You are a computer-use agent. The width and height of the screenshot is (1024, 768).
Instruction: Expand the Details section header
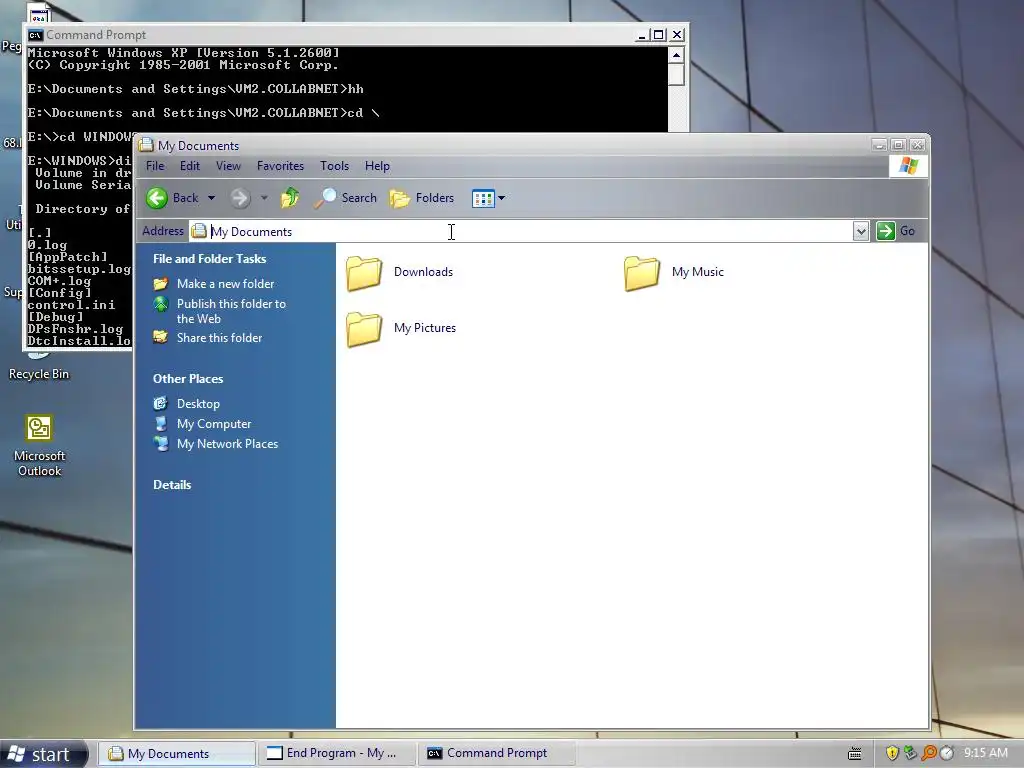coord(172,485)
